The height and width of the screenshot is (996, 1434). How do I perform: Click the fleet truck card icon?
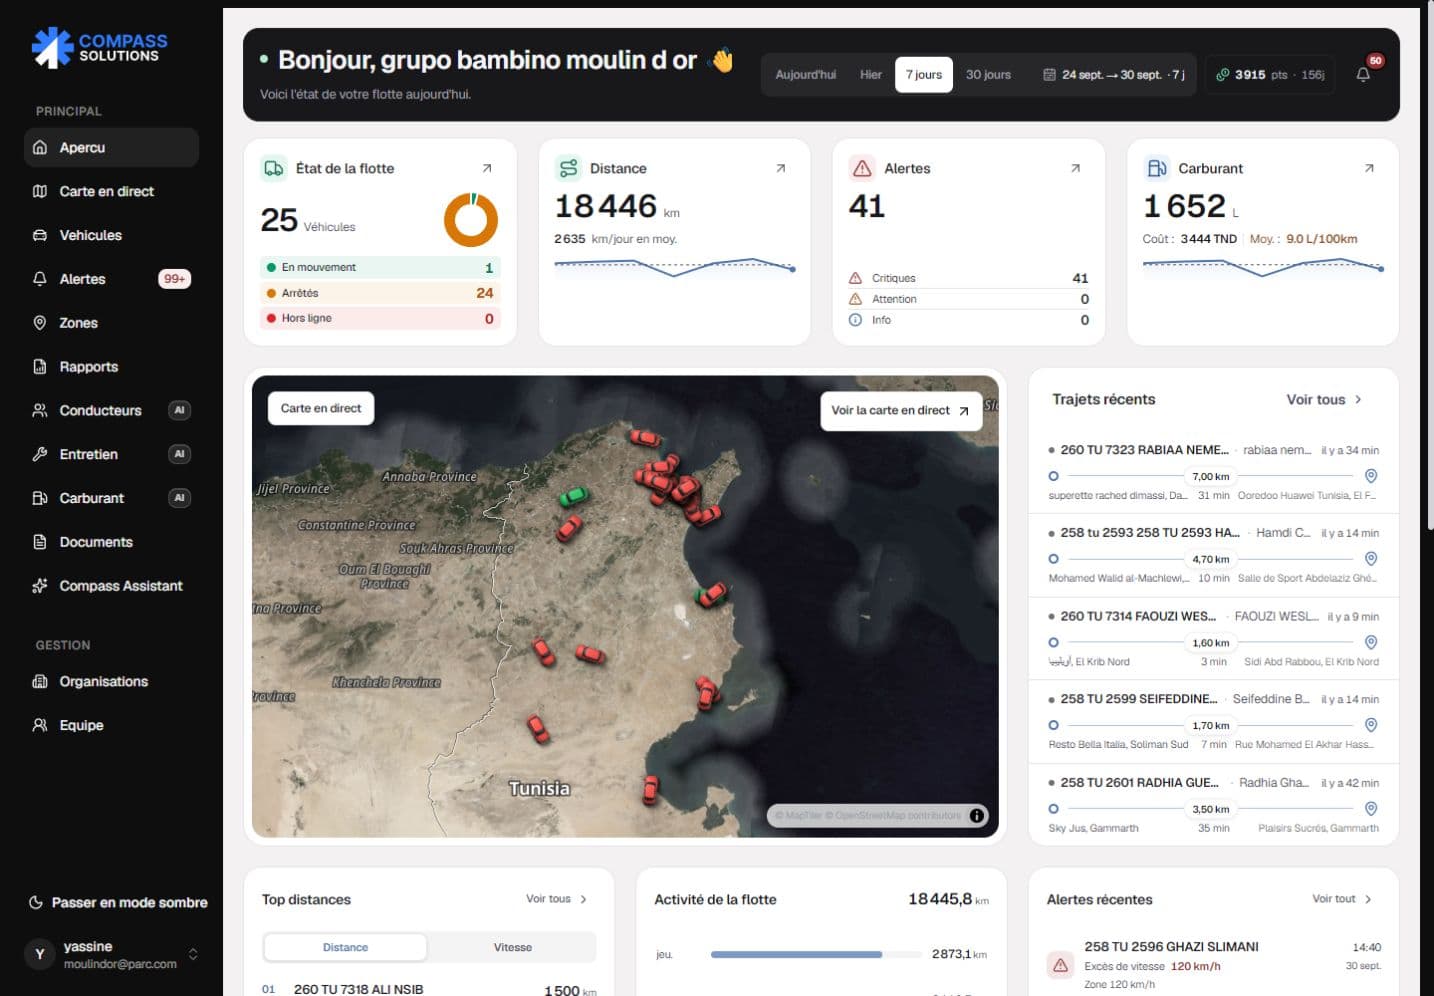[x=273, y=168]
